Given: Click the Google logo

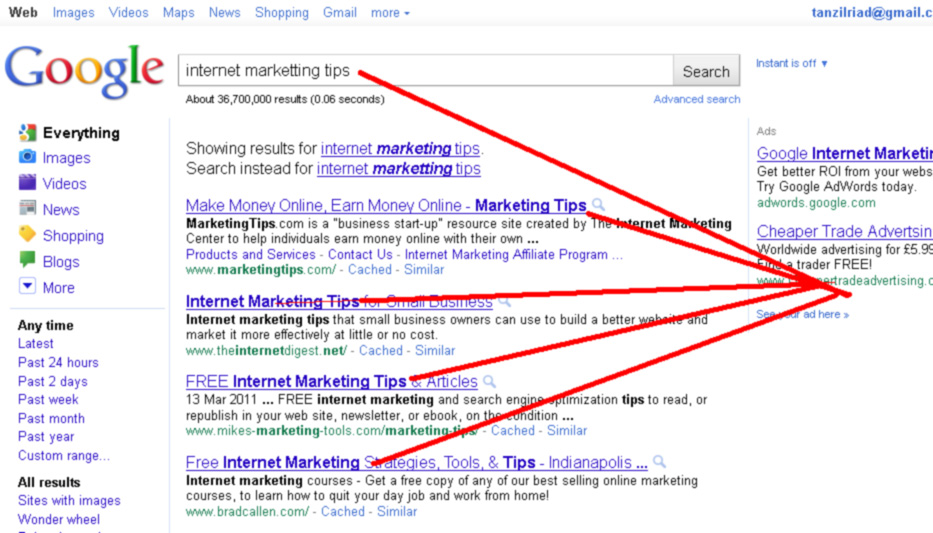Looking at the screenshot, I should (84, 71).
